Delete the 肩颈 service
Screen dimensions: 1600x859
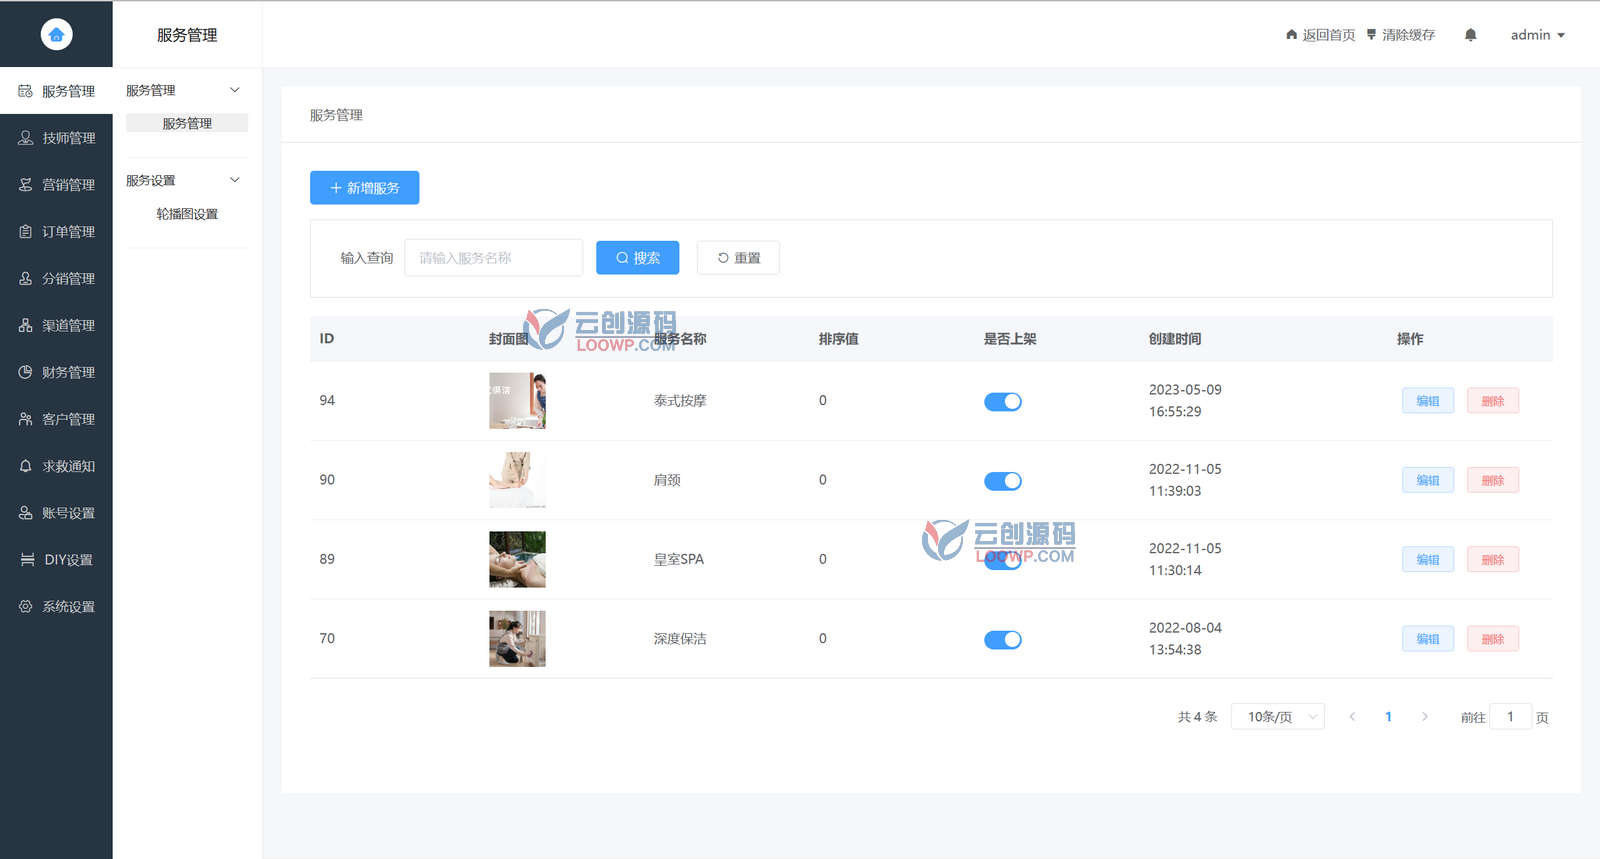click(1493, 480)
